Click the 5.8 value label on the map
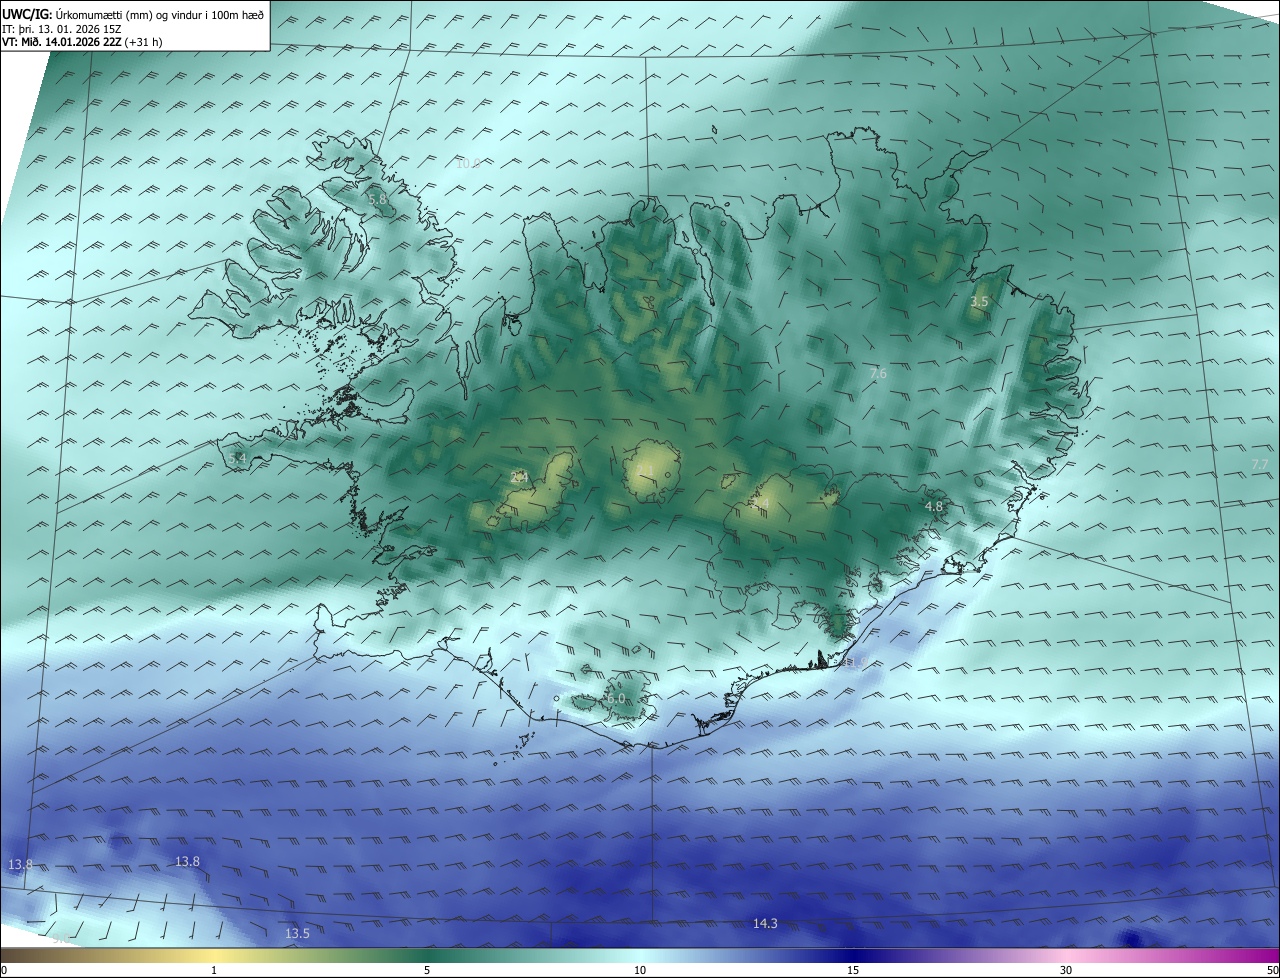 click(377, 199)
